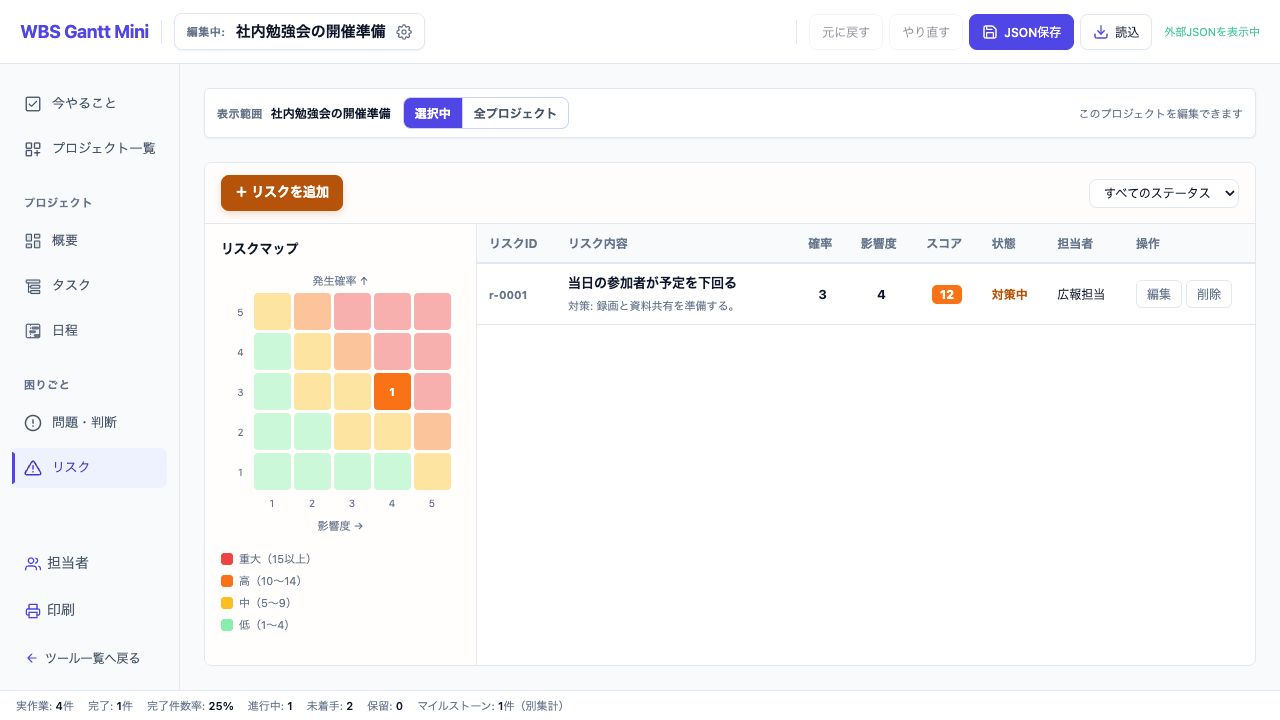Open プロジェクト一覧 page
Image resolution: width=1280 pixels, height=720 pixels.
coord(89,148)
